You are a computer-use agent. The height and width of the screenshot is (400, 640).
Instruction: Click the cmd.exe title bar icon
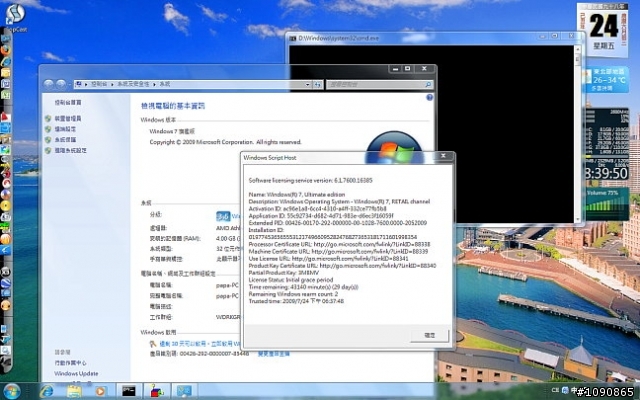coord(293,38)
